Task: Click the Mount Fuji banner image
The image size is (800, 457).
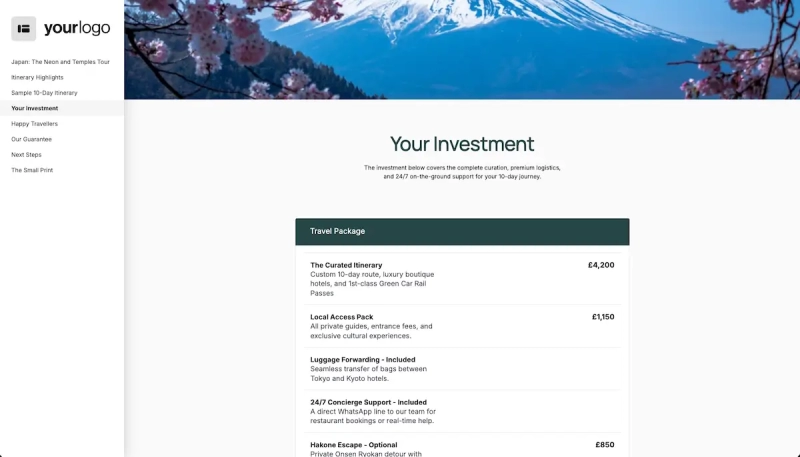Action: point(462,49)
